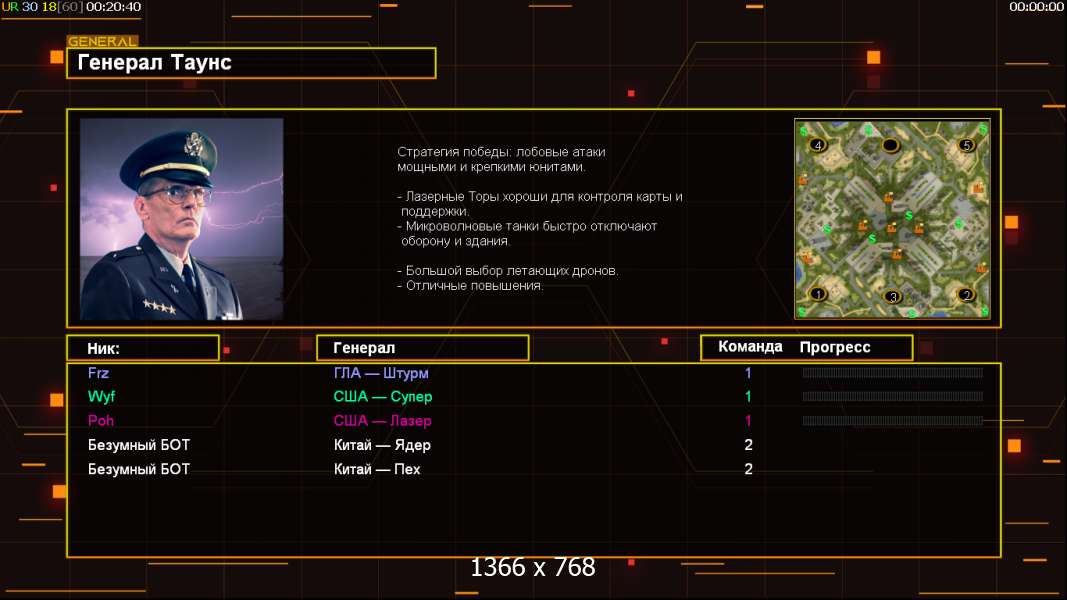
Task: Click the Генерал Таунс name box
Action: click(x=251, y=63)
